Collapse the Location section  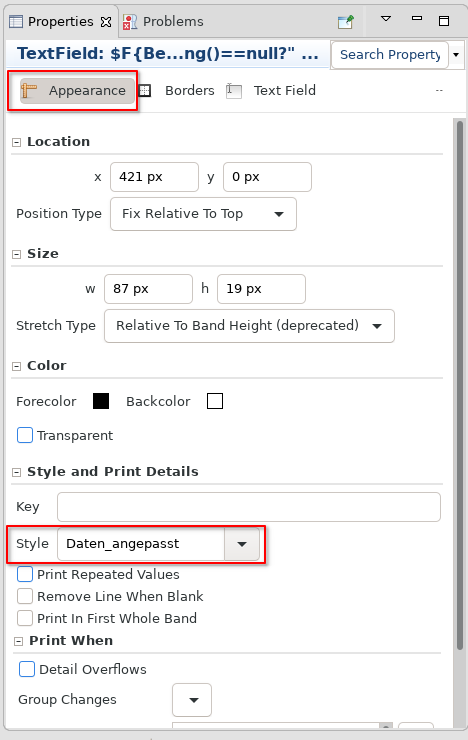17,142
